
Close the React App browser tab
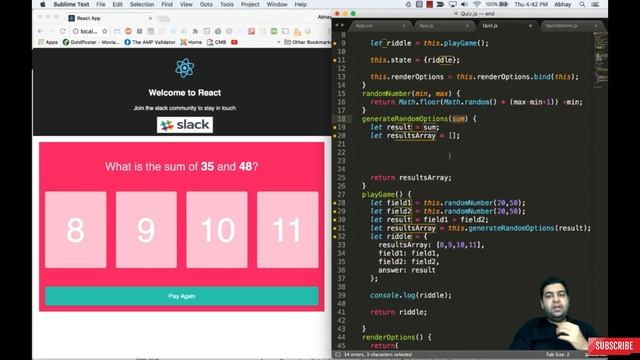[x=150, y=18]
